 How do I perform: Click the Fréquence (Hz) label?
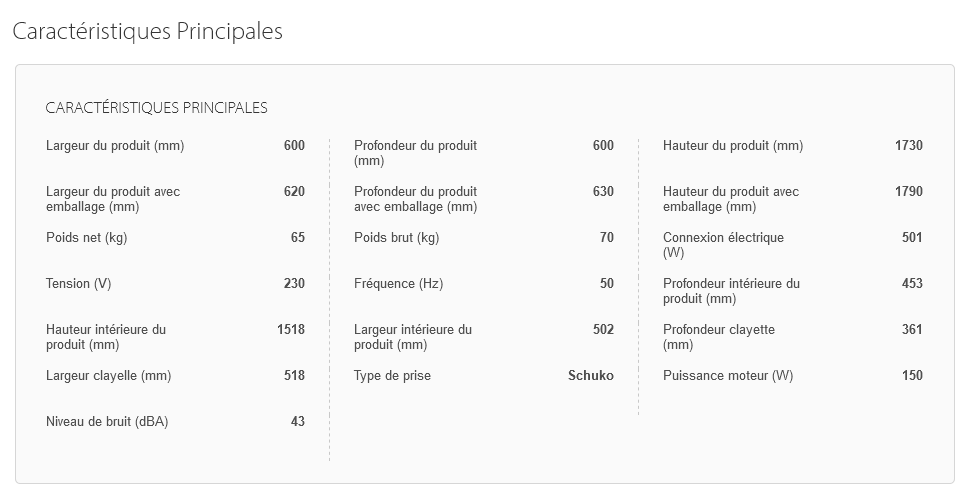[398, 284]
